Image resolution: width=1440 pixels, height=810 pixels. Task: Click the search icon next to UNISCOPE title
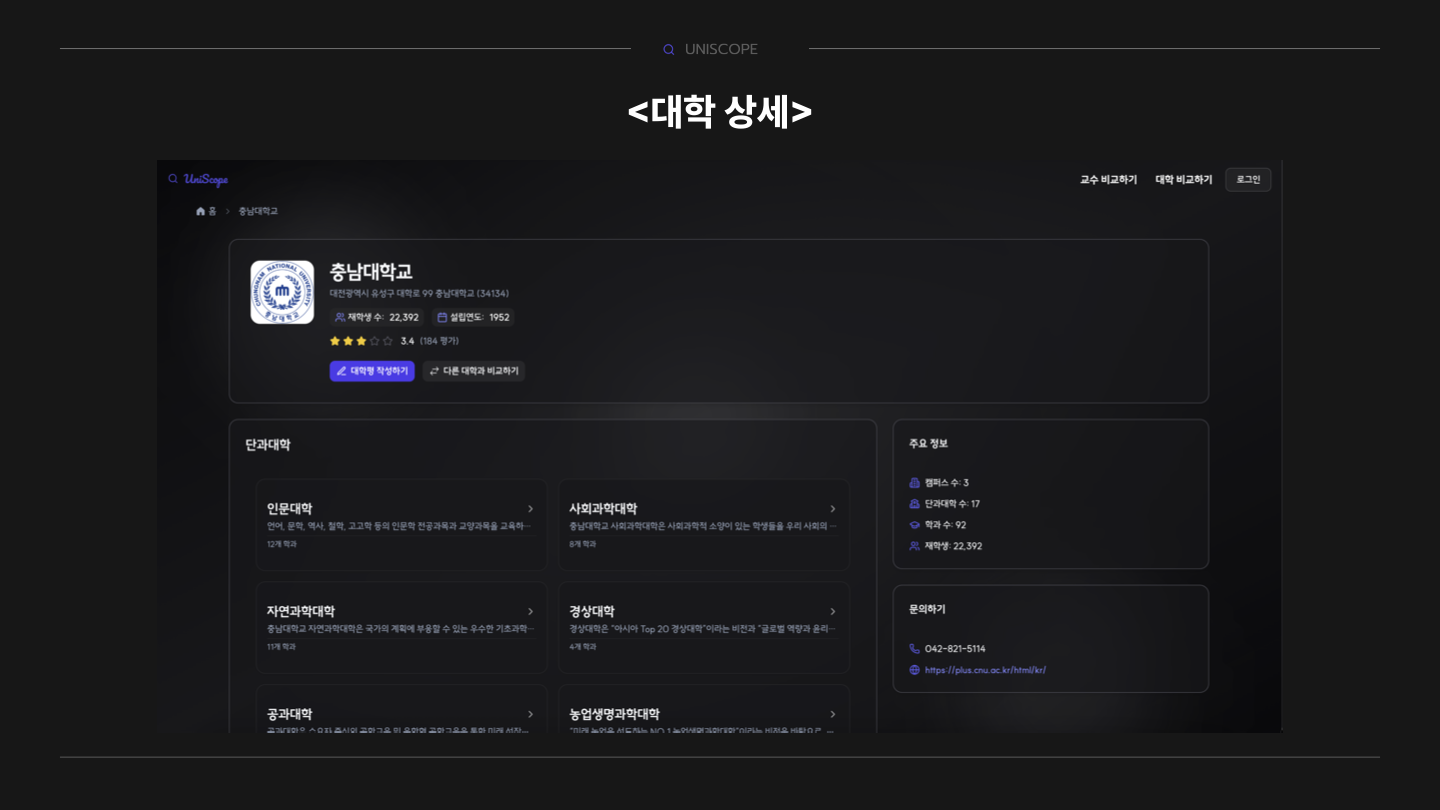[669, 50]
